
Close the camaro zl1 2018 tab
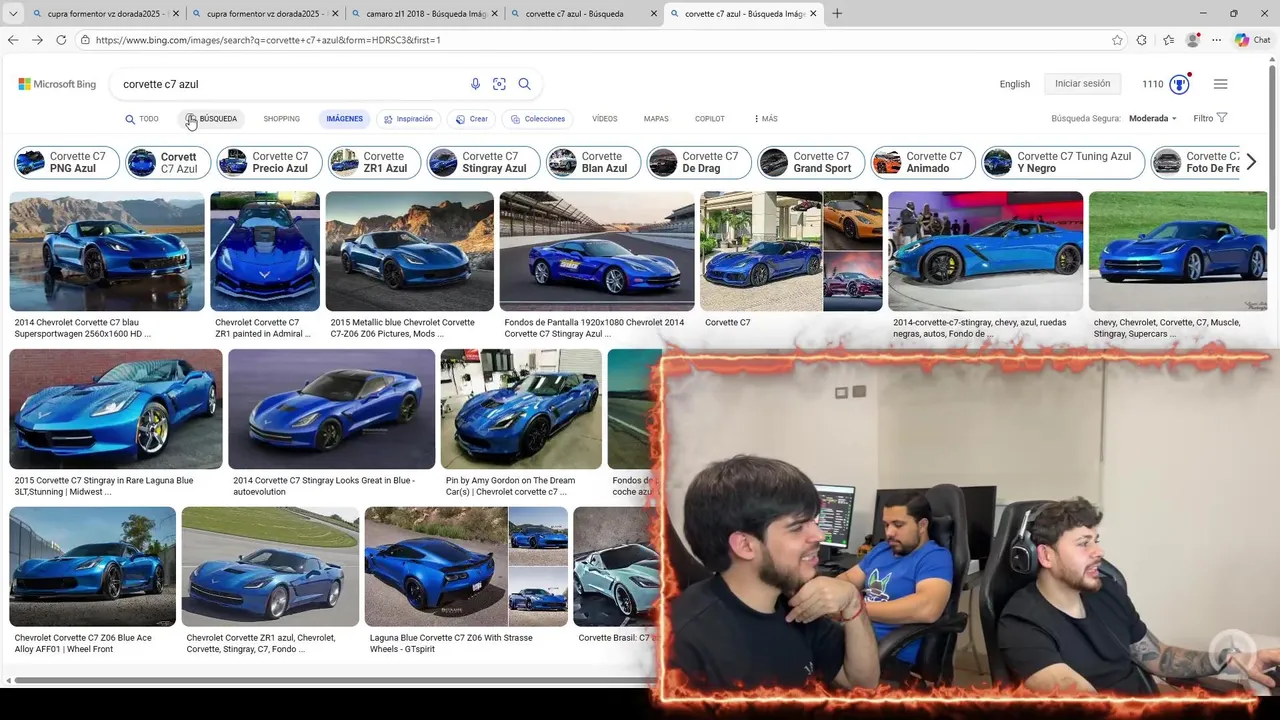tap(494, 14)
